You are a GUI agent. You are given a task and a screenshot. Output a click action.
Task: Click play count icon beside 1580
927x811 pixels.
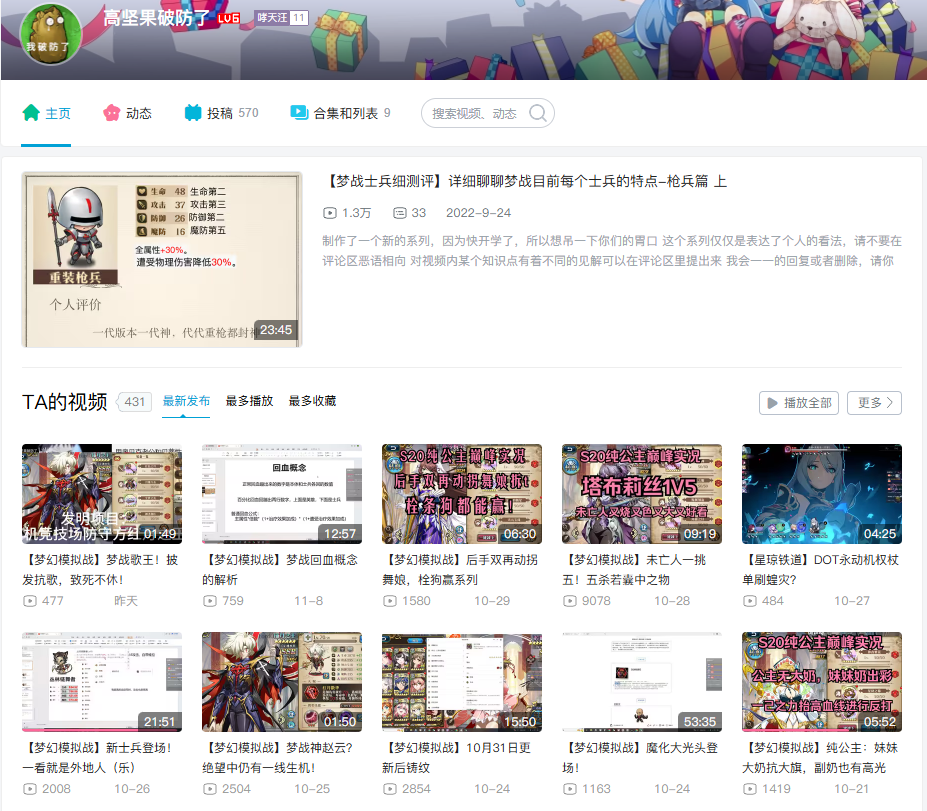coord(390,601)
